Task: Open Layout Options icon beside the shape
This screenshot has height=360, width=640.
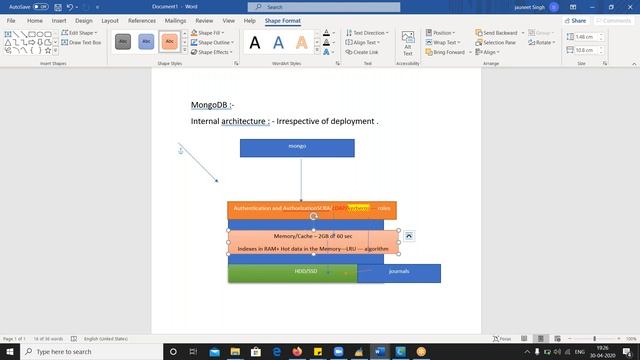Action: click(x=409, y=236)
